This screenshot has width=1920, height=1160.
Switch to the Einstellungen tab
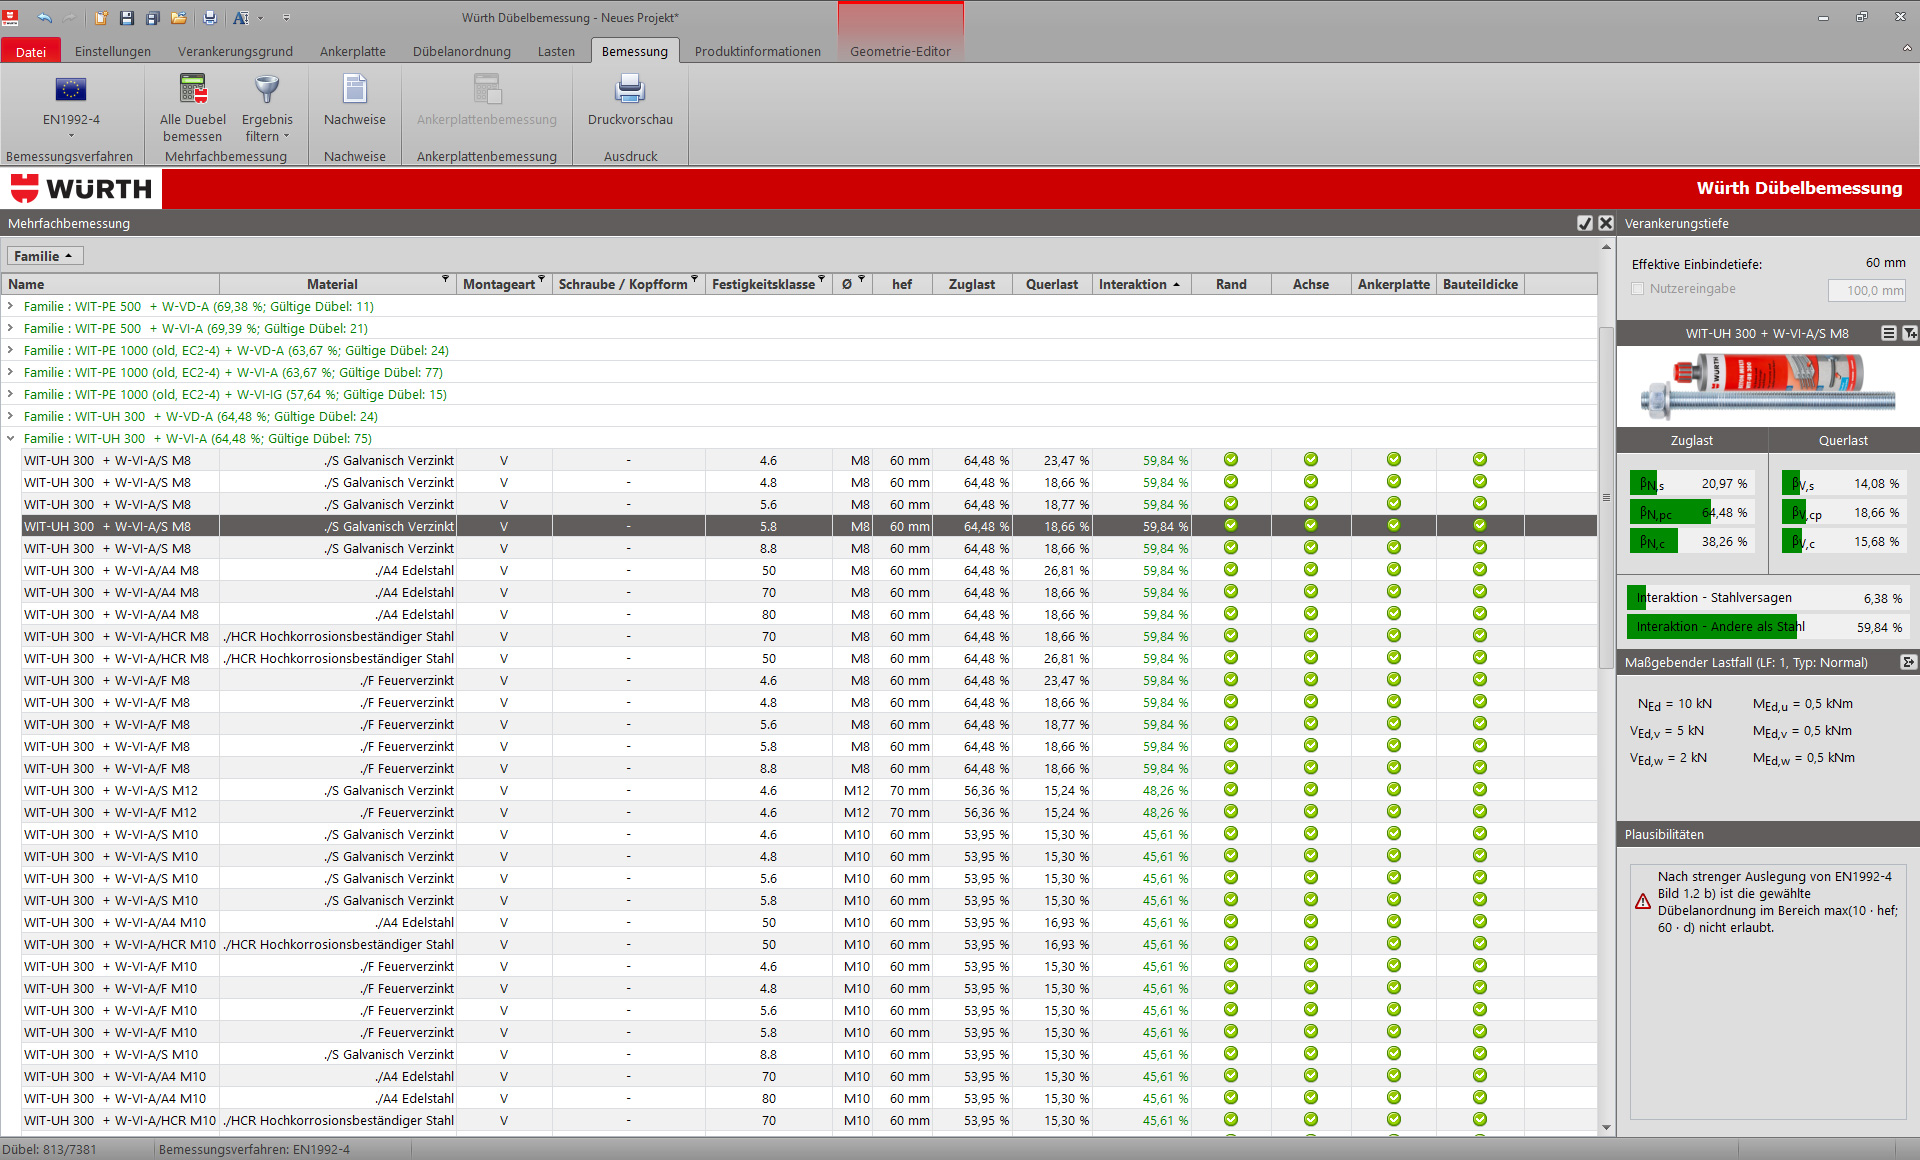click(x=113, y=51)
